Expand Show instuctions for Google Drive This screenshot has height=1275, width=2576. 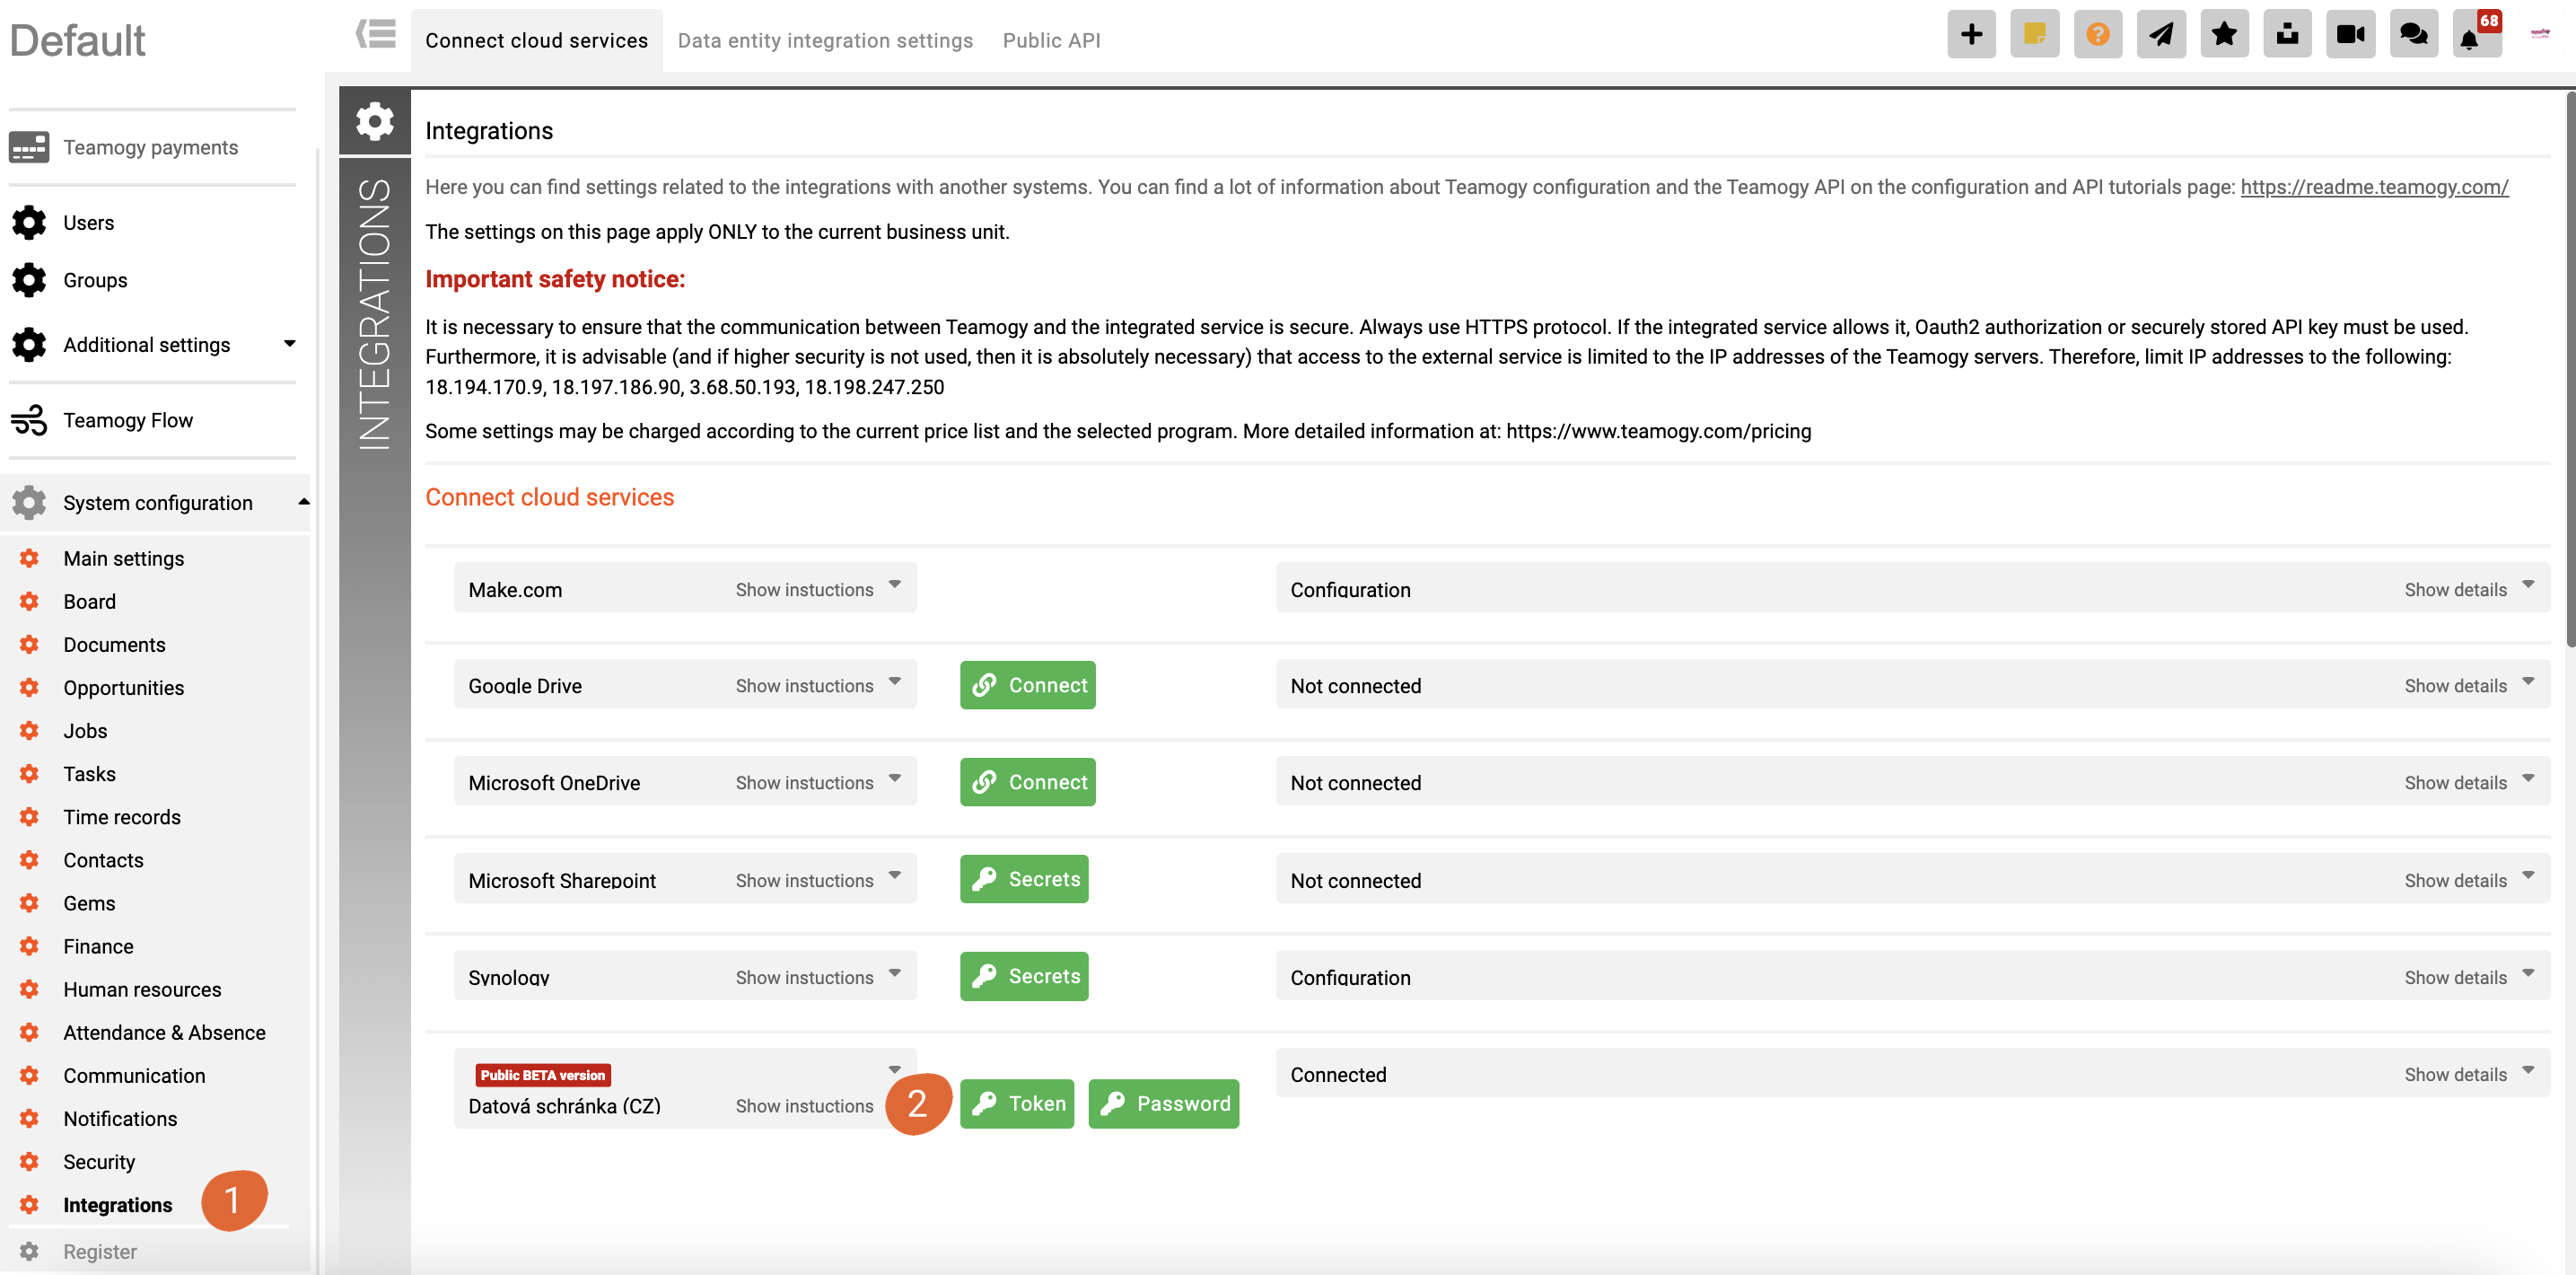(817, 685)
